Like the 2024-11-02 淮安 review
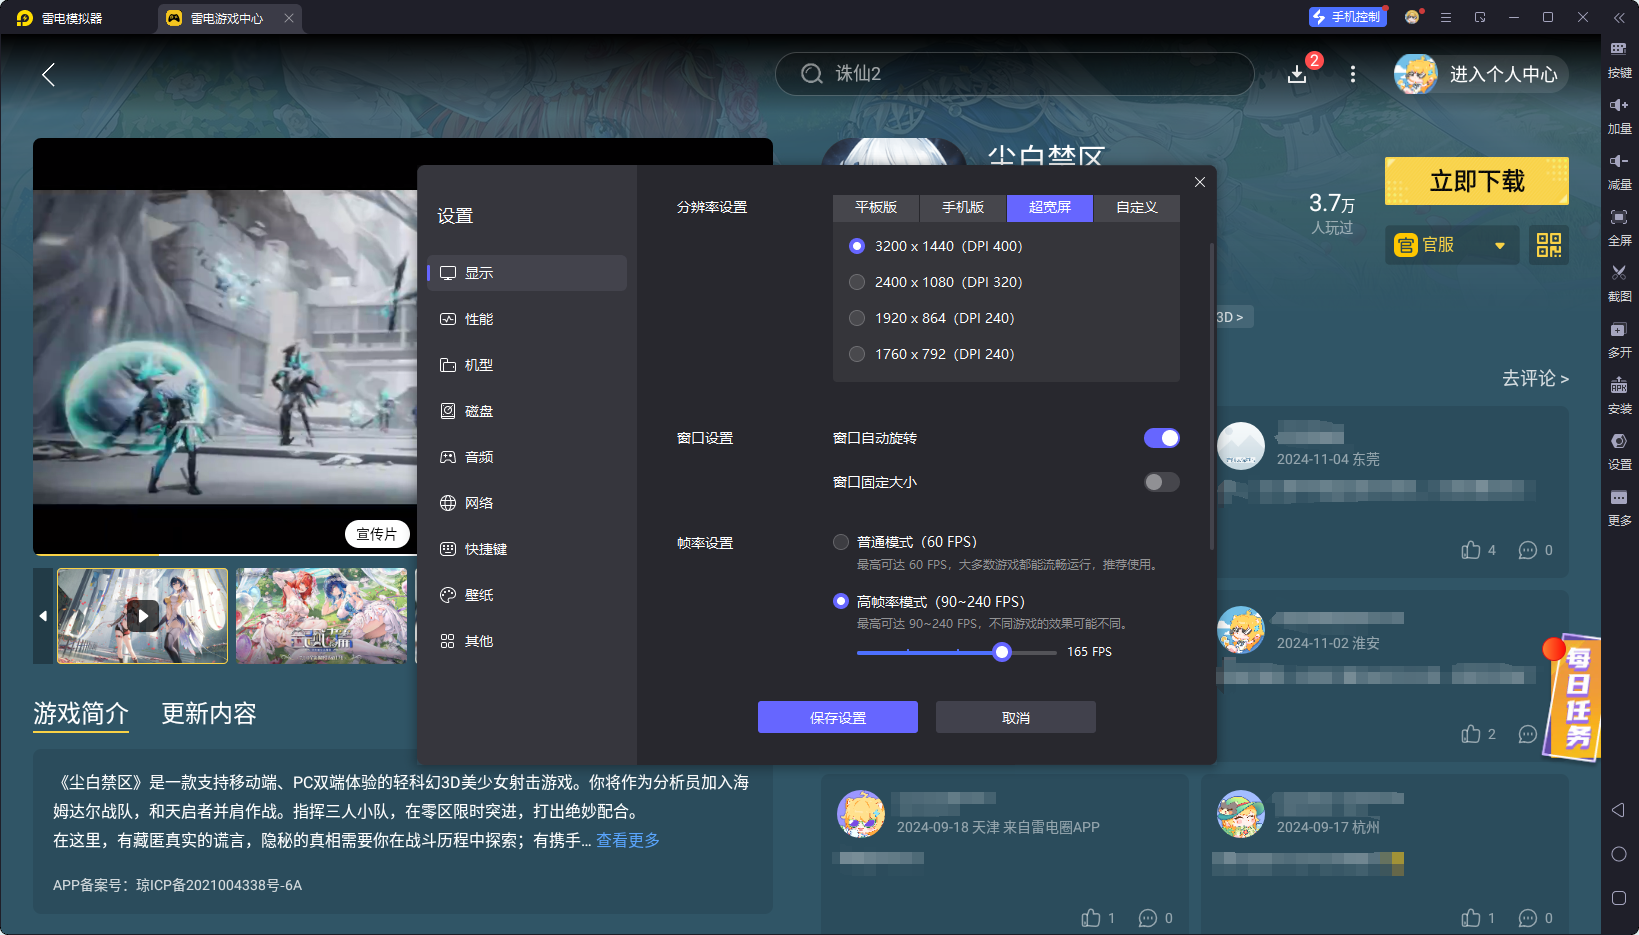The image size is (1639, 935). [1471, 734]
